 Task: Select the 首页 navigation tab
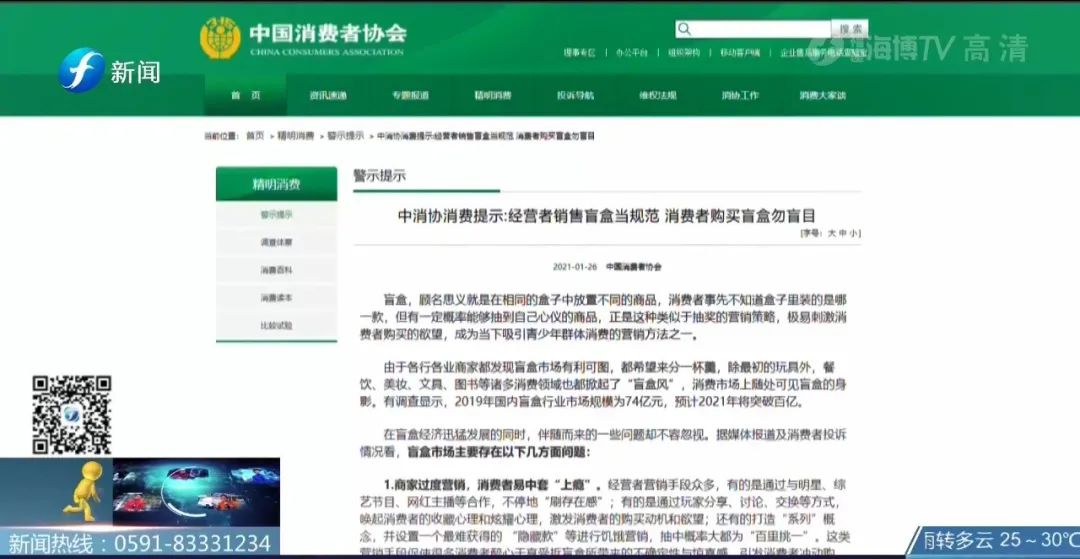pos(245,96)
